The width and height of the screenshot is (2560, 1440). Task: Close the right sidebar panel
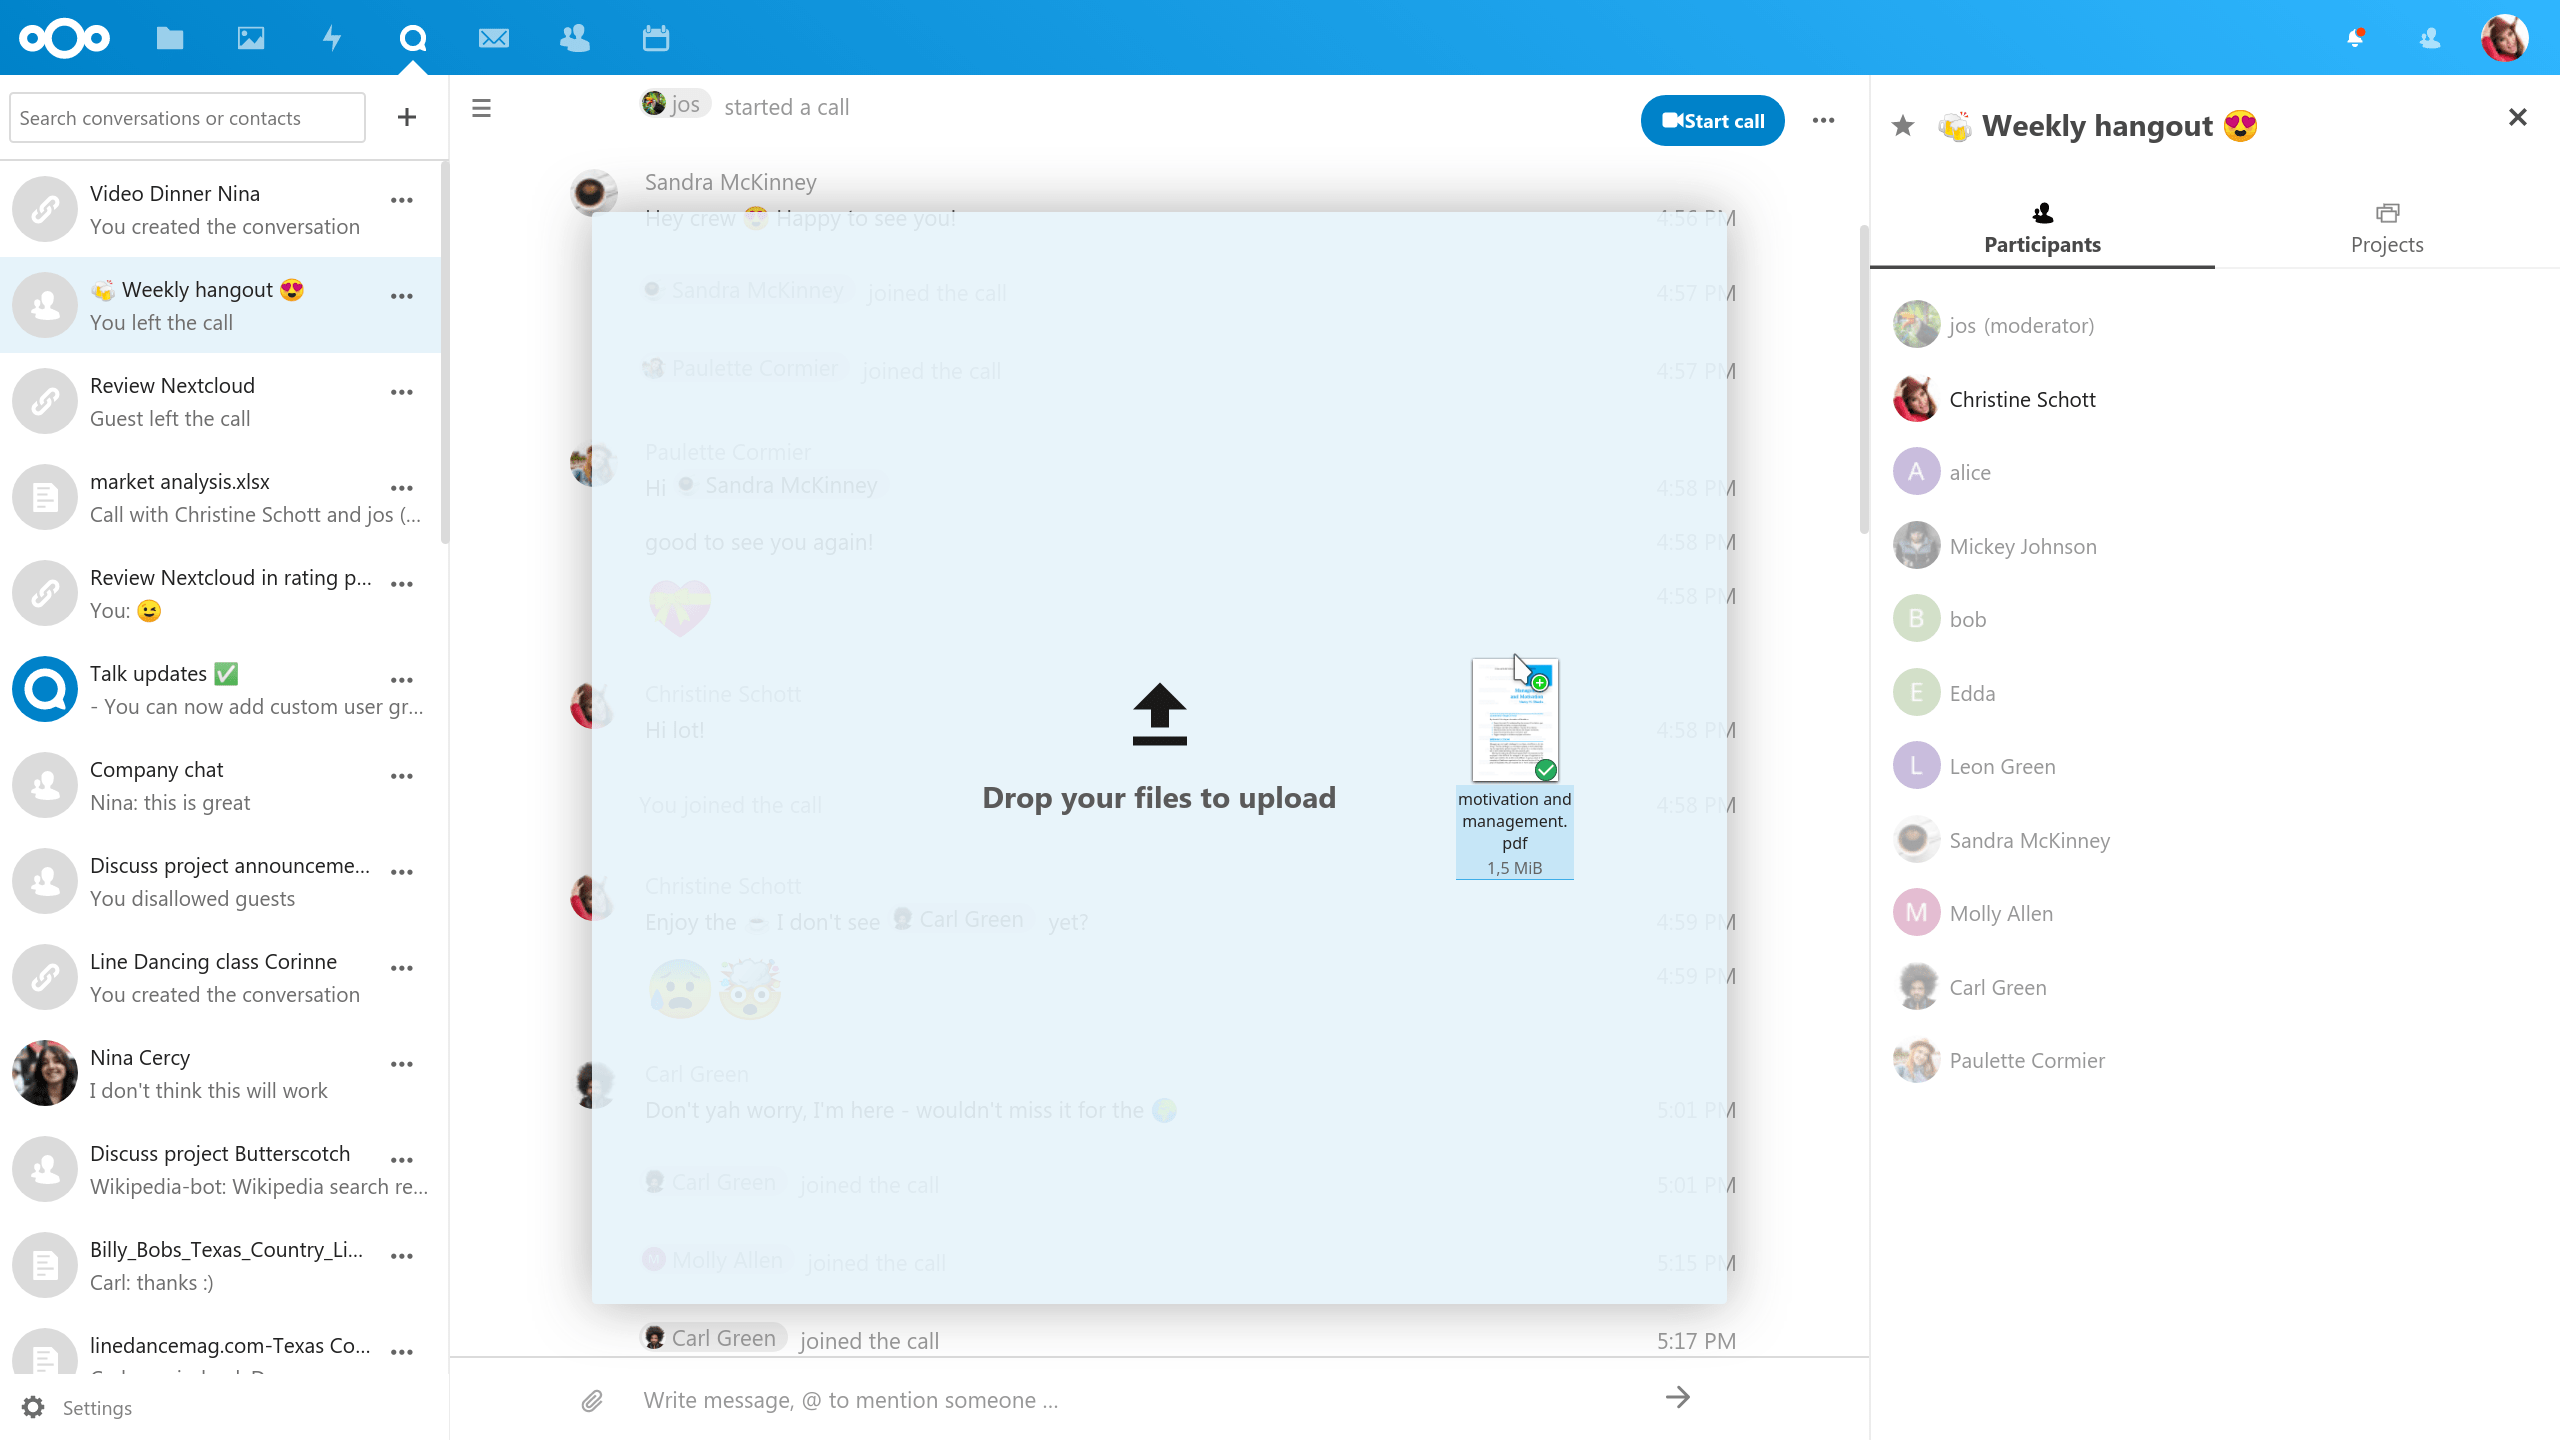click(x=2518, y=117)
